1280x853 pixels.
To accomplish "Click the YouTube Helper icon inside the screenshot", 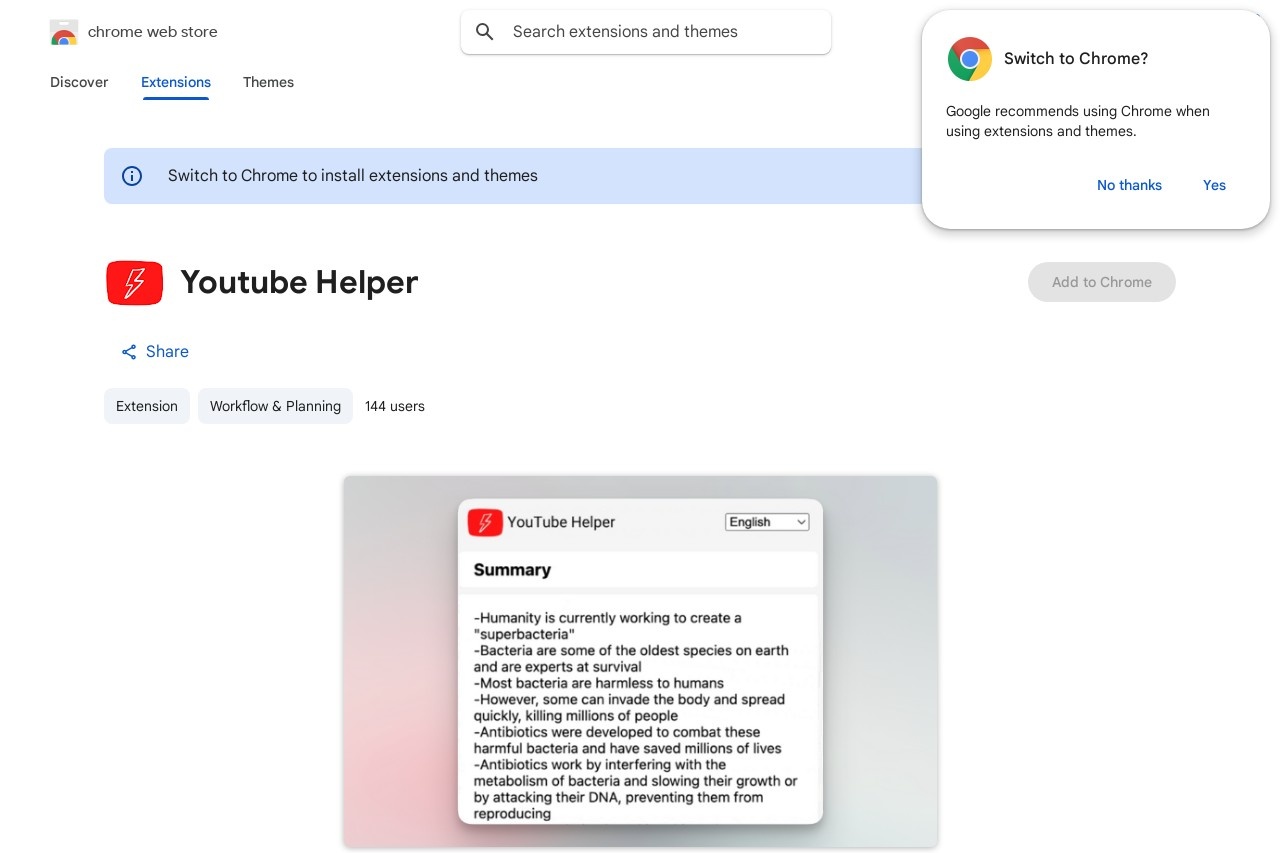I will [485, 522].
